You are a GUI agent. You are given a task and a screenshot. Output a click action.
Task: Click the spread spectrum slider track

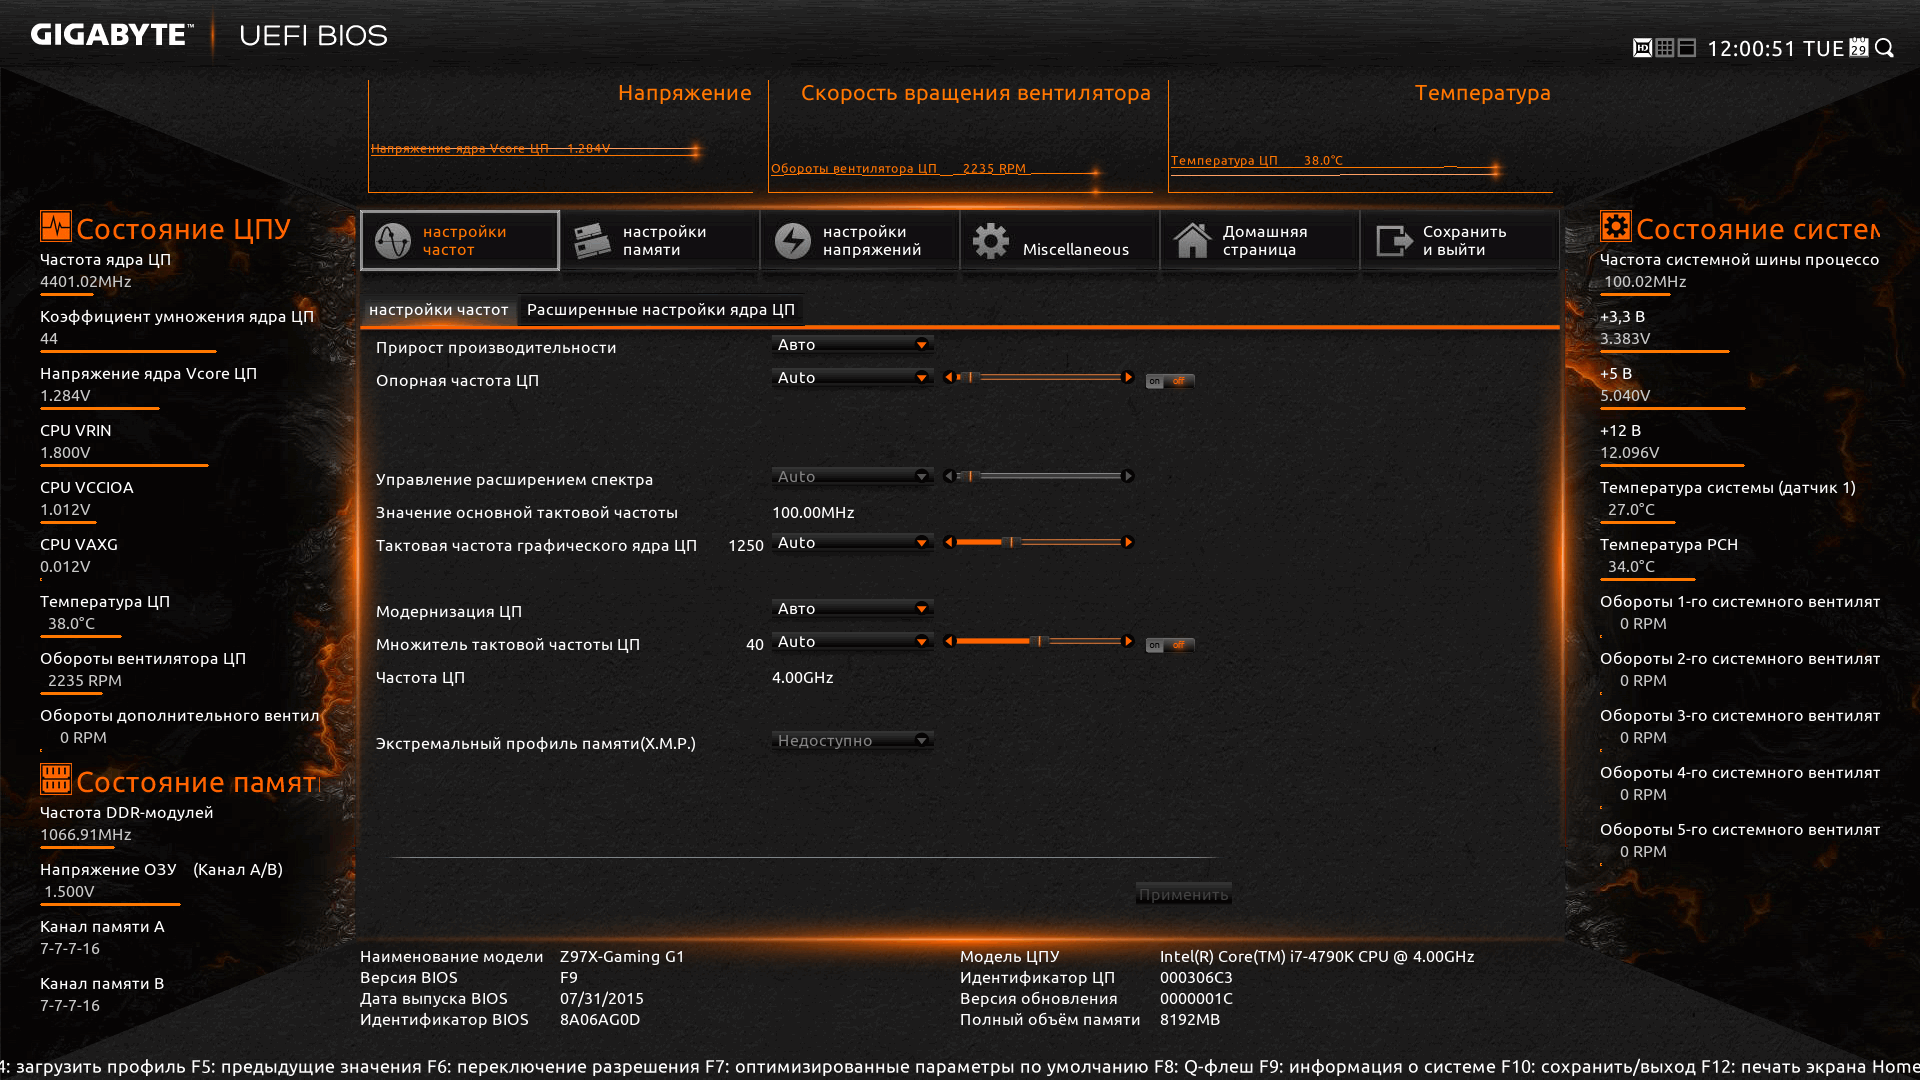[x=1039, y=476]
